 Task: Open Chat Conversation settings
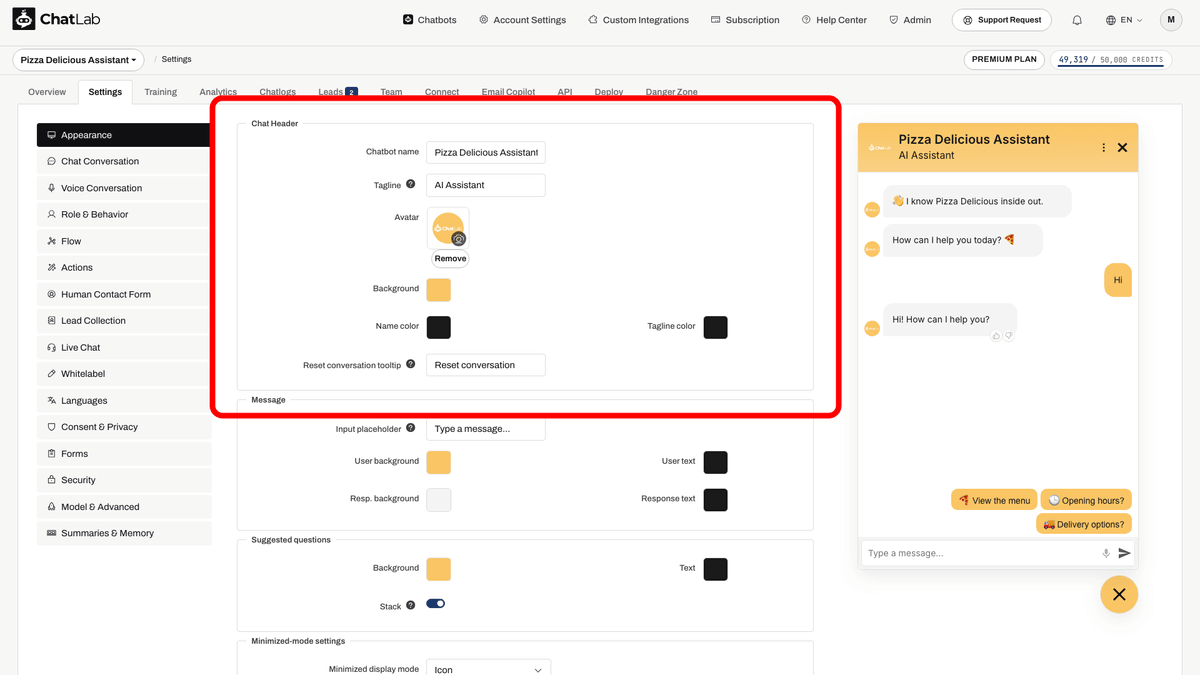124,161
